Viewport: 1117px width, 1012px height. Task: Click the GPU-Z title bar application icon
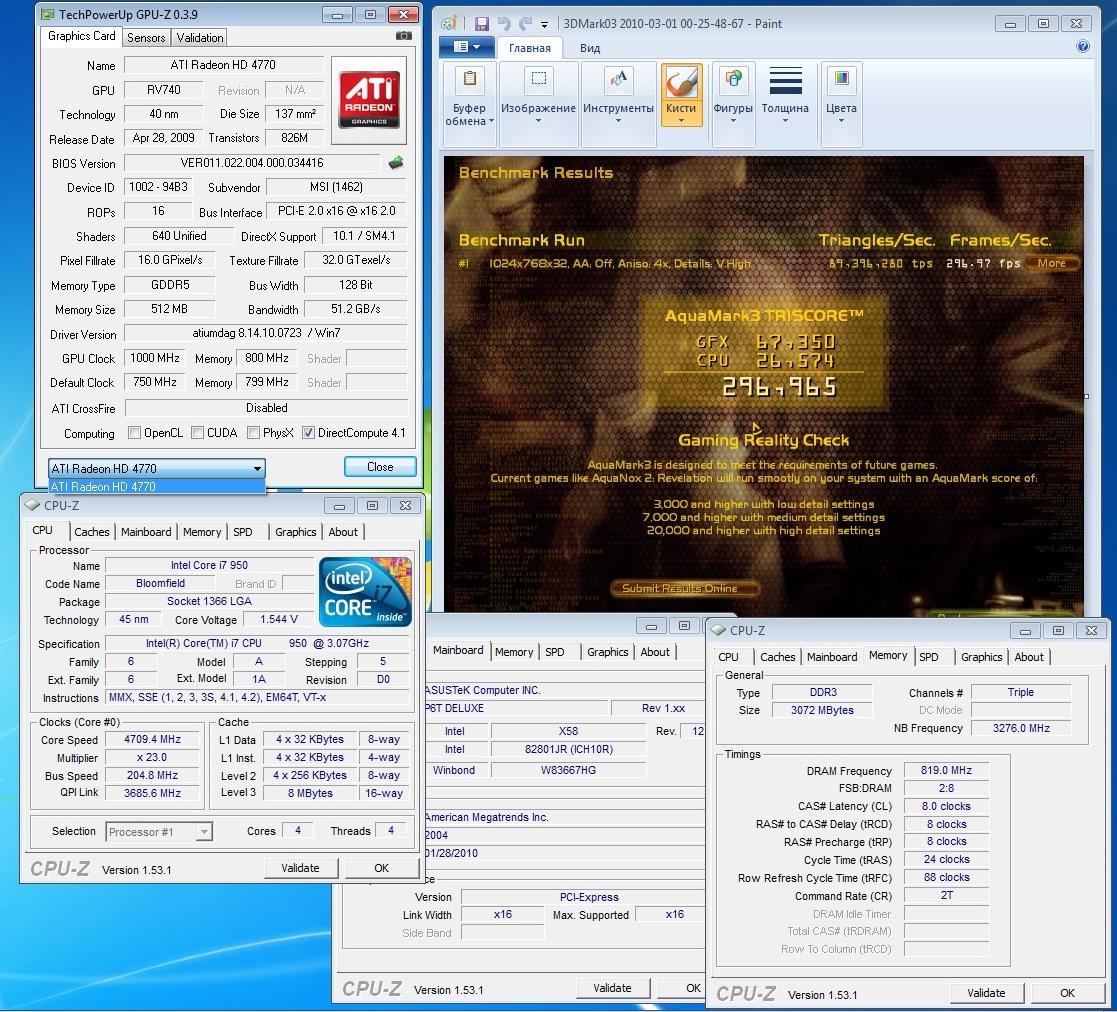click(48, 14)
